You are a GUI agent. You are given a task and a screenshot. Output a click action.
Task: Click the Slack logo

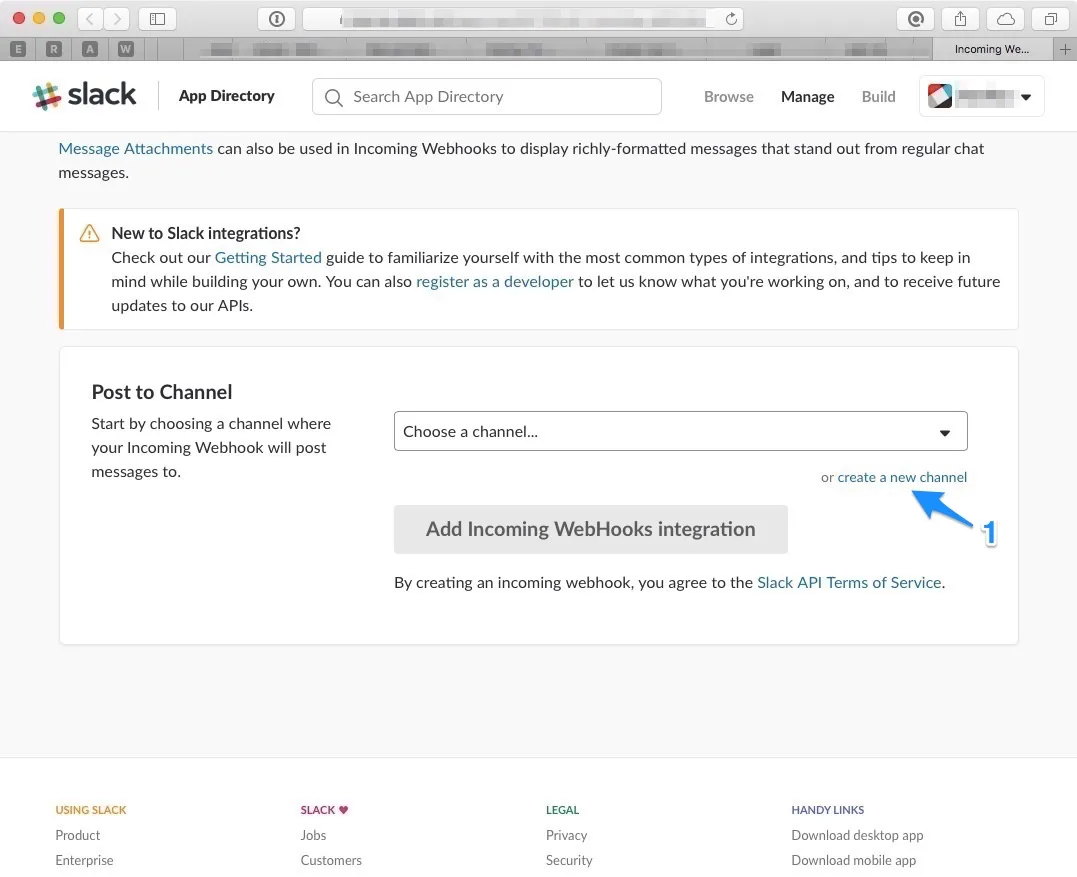(x=84, y=95)
